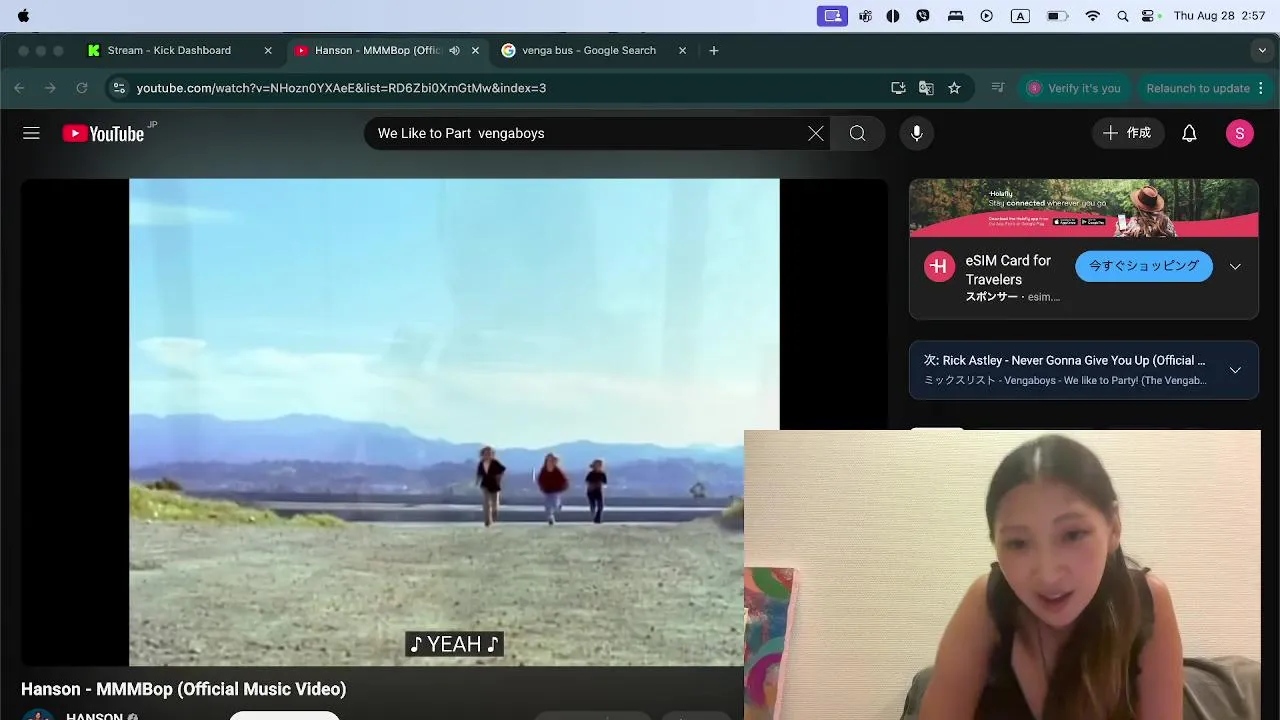Install YouTube app from address bar
The width and height of the screenshot is (1280, 720).
coord(898,88)
